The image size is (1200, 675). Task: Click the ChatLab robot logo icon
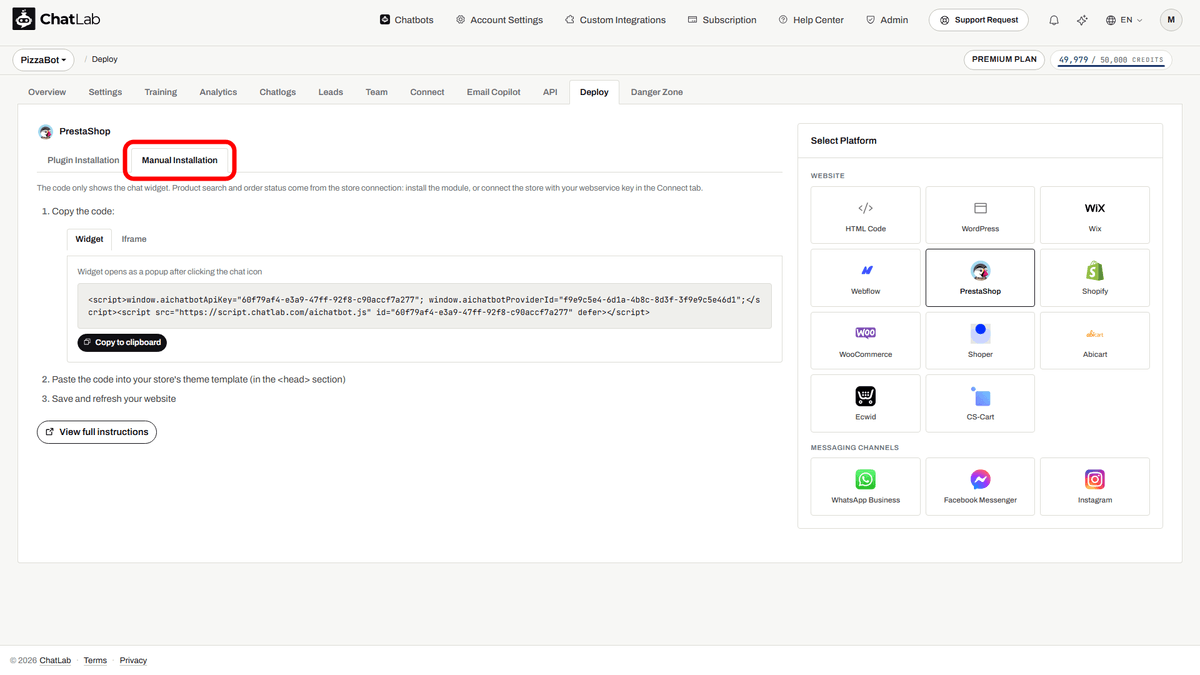(x=24, y=19)
